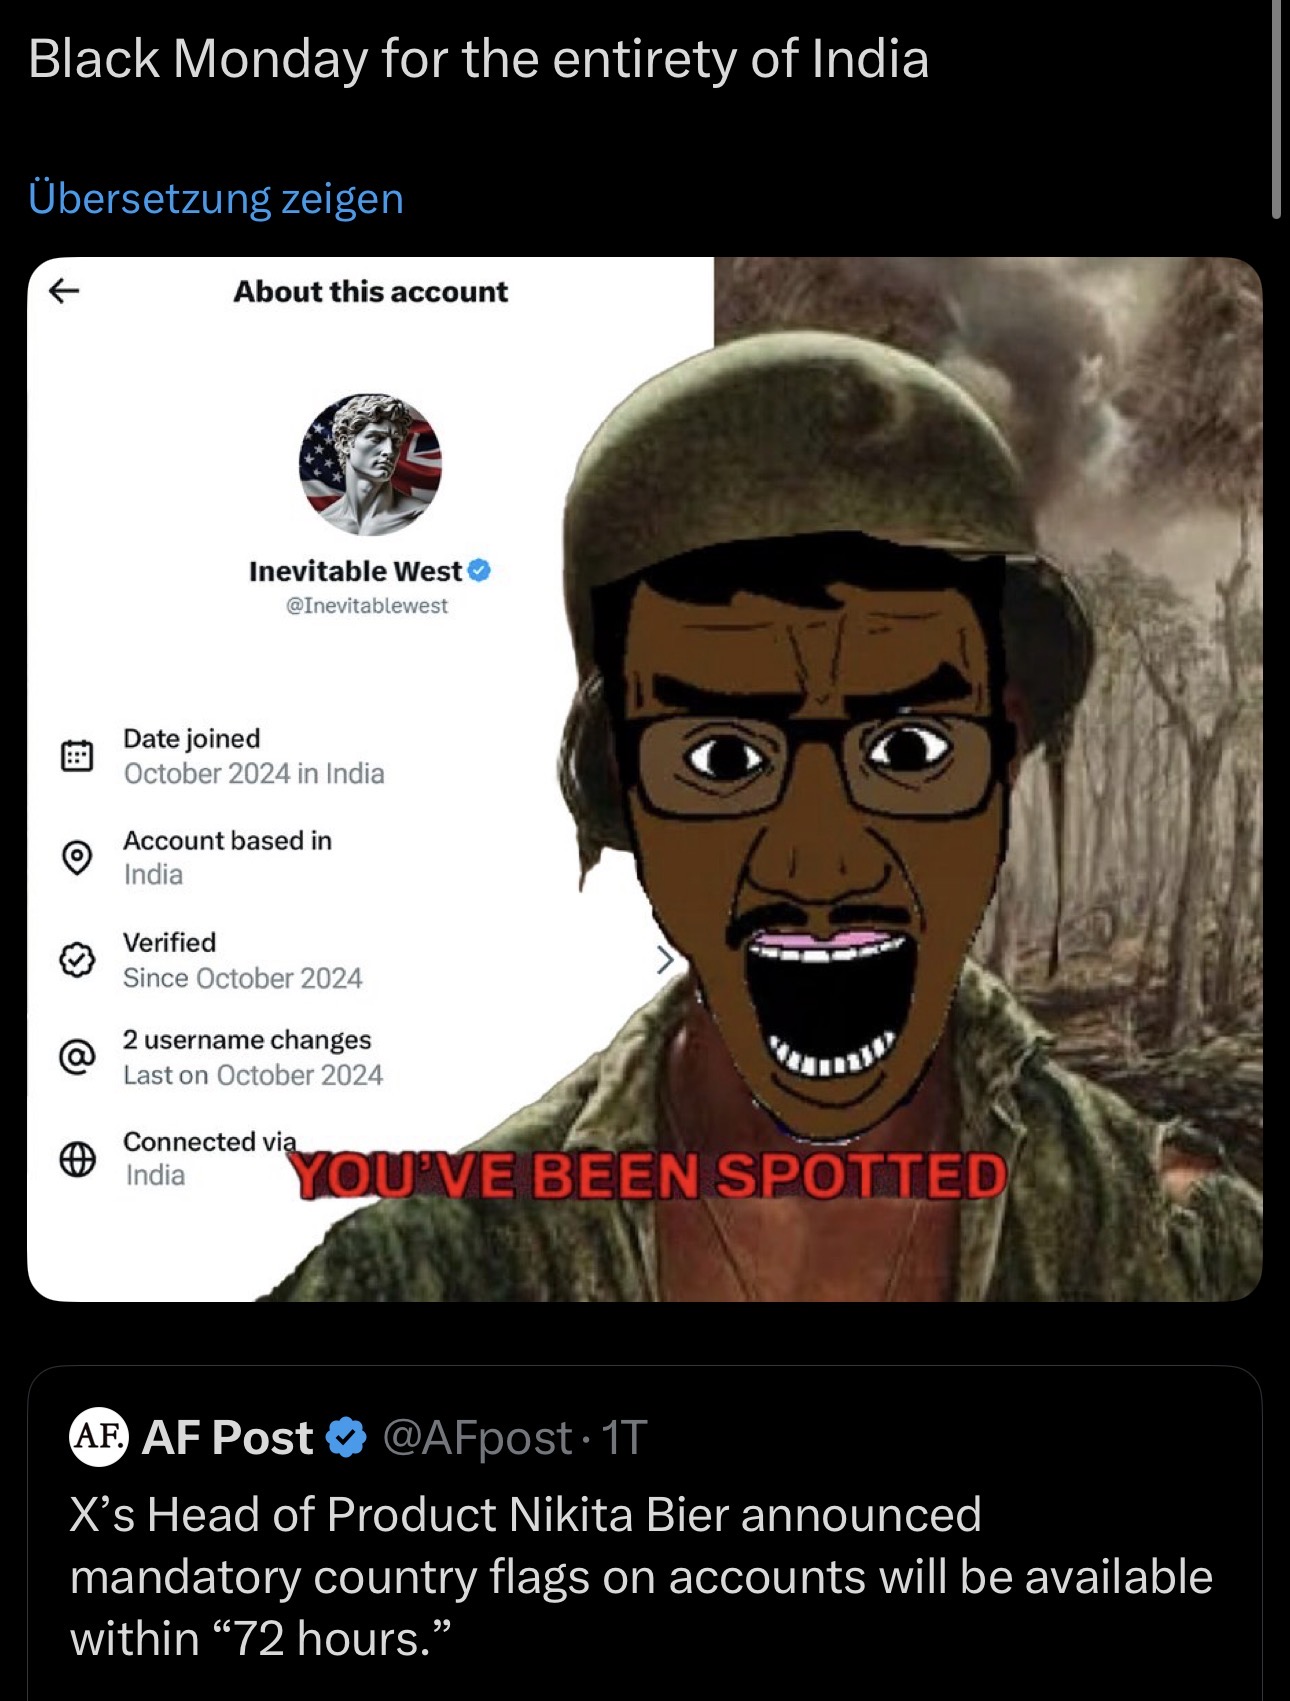
Task: Open the Inevitable West profile picture
Action: 370,464
